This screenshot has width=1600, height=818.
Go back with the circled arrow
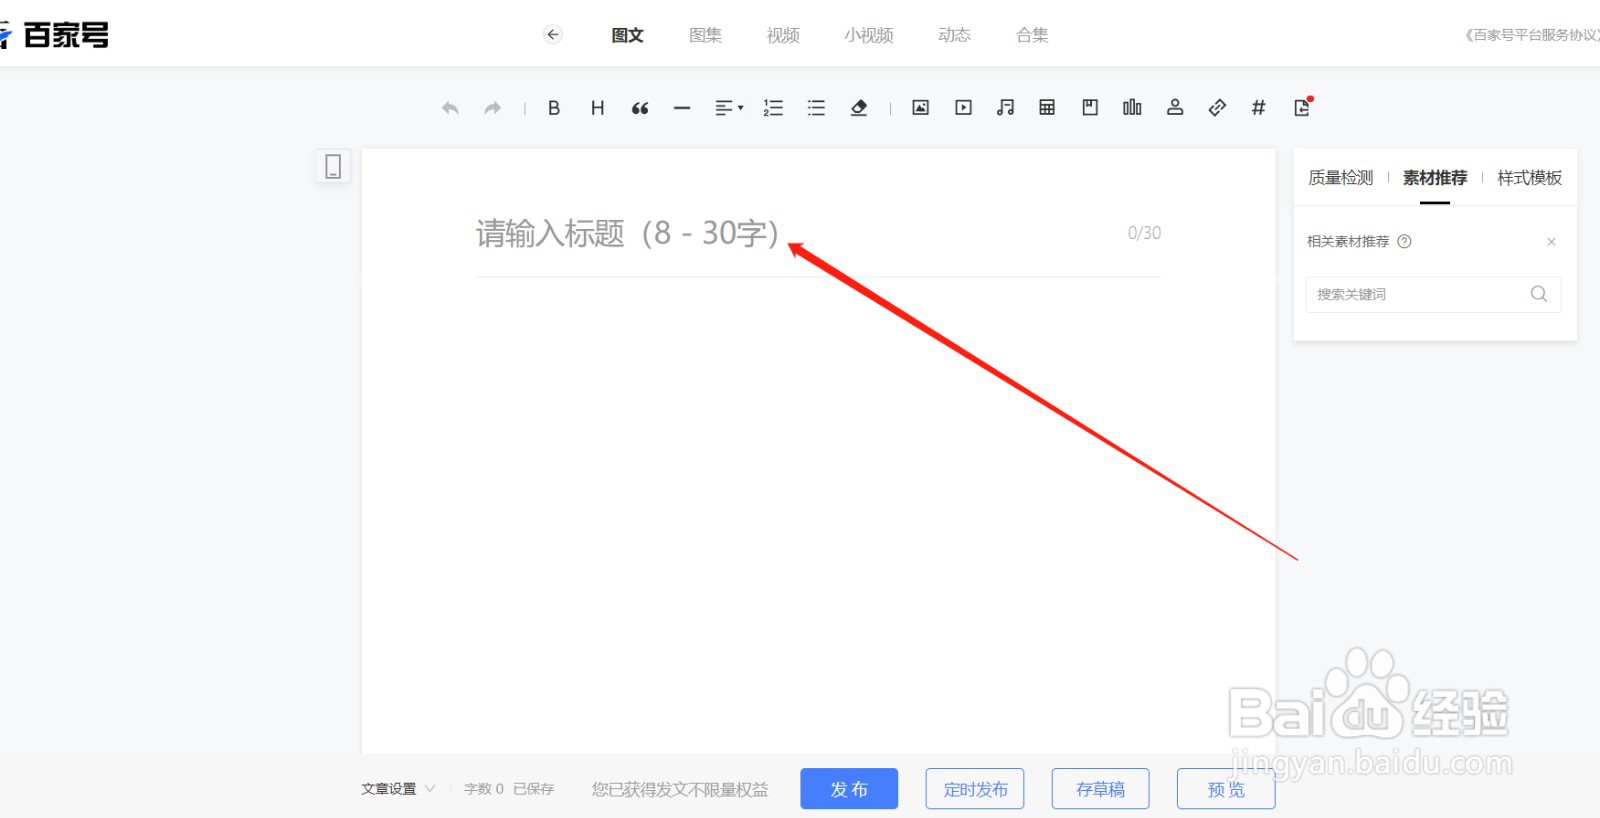point(553,35)
